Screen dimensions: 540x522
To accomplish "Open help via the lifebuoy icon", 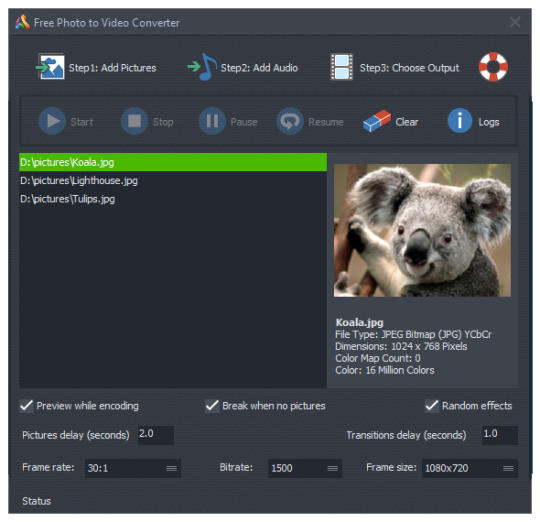I will click(x=493, y=67).
